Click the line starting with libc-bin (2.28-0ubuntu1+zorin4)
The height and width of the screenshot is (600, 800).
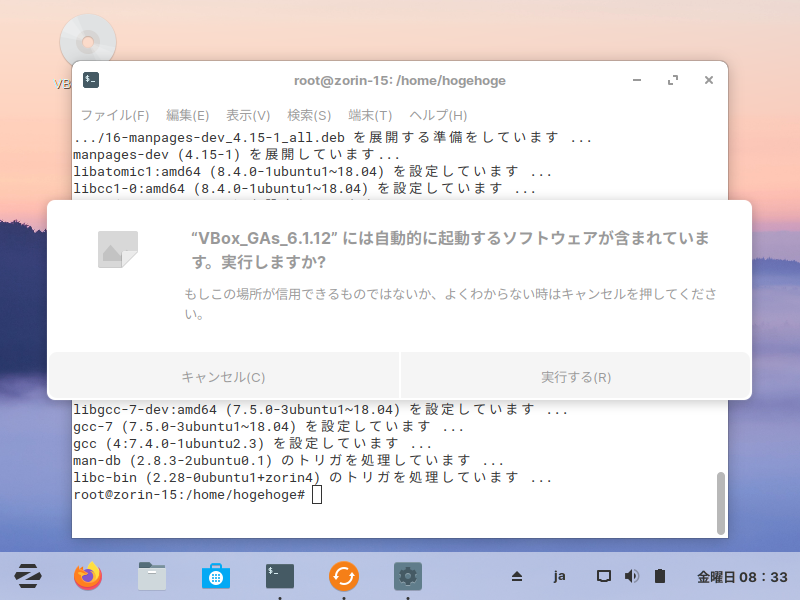click(x=312, y=477)
